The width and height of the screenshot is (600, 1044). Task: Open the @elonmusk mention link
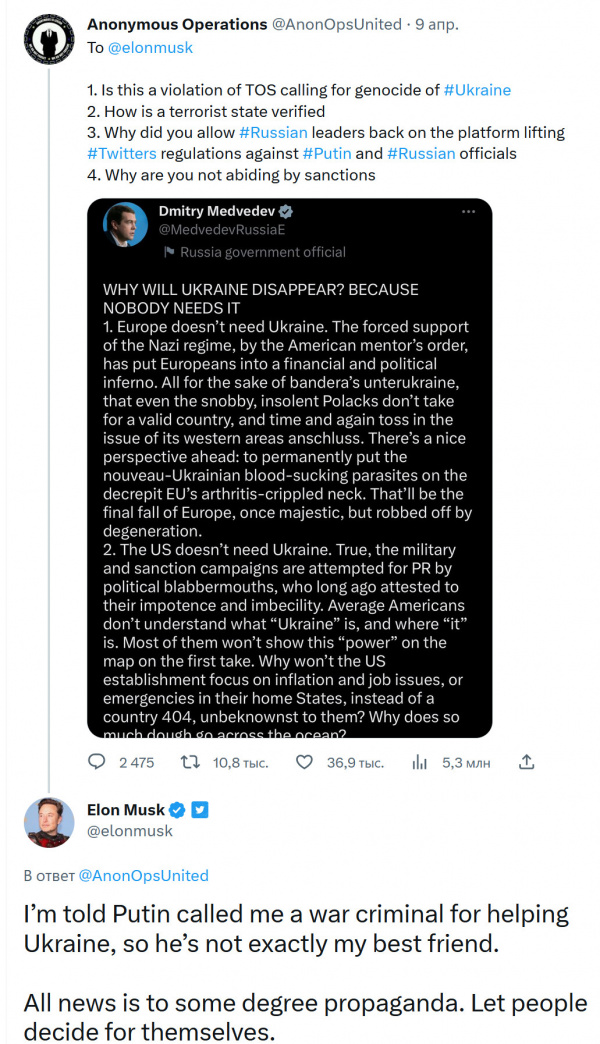pyautogui.click(x=151, y=47)
